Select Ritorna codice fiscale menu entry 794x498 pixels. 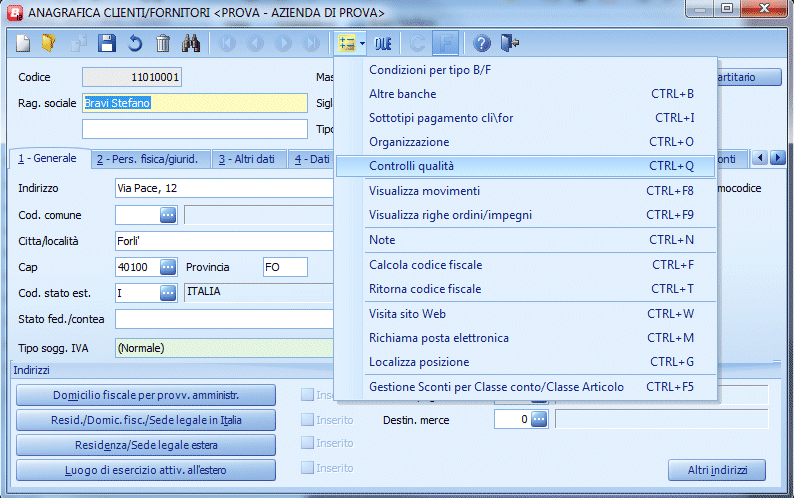[525, 289]
